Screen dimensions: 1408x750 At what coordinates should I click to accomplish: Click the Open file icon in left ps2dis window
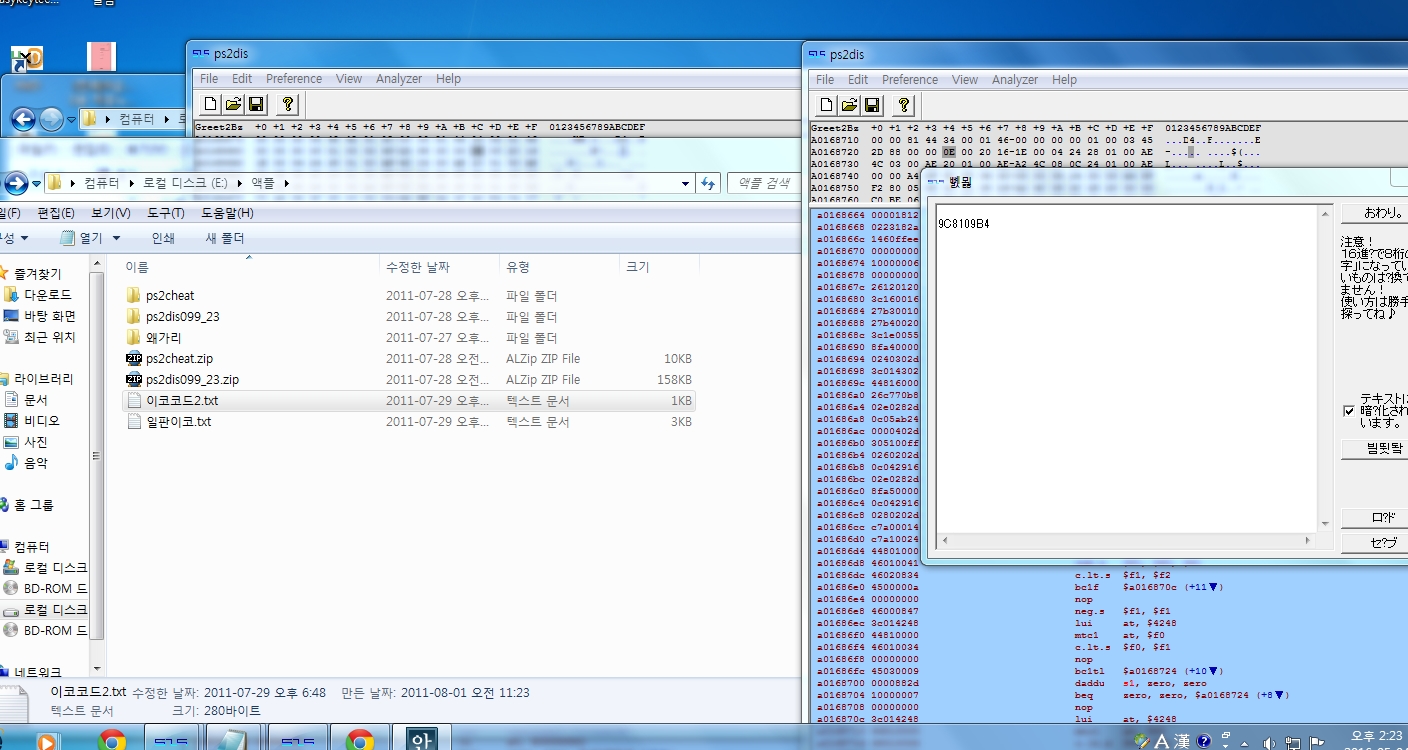pyautogui.click(x=233, y=104)
